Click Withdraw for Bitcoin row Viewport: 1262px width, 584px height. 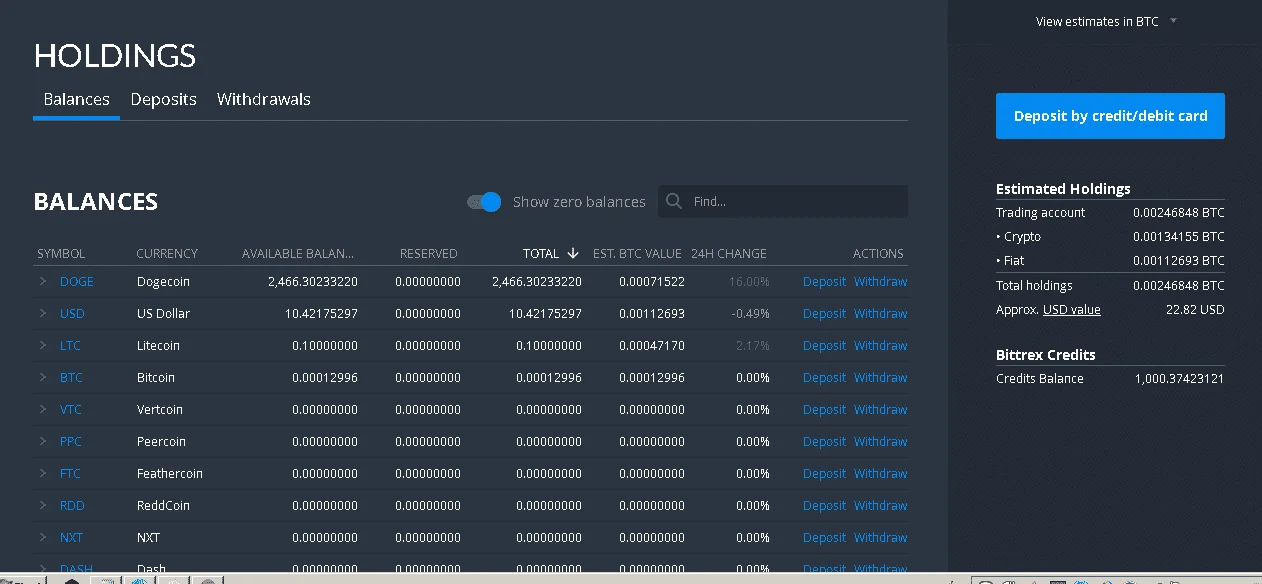881,377
